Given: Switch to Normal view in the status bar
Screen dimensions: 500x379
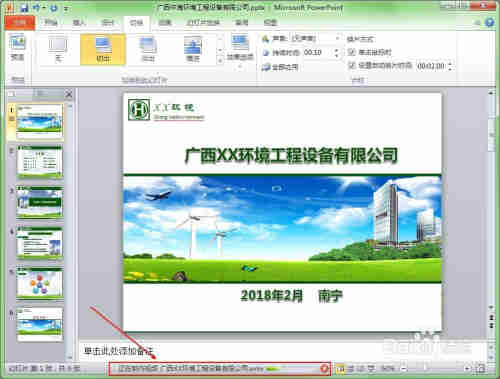Looking at the screenshot, I should (340, 369).
